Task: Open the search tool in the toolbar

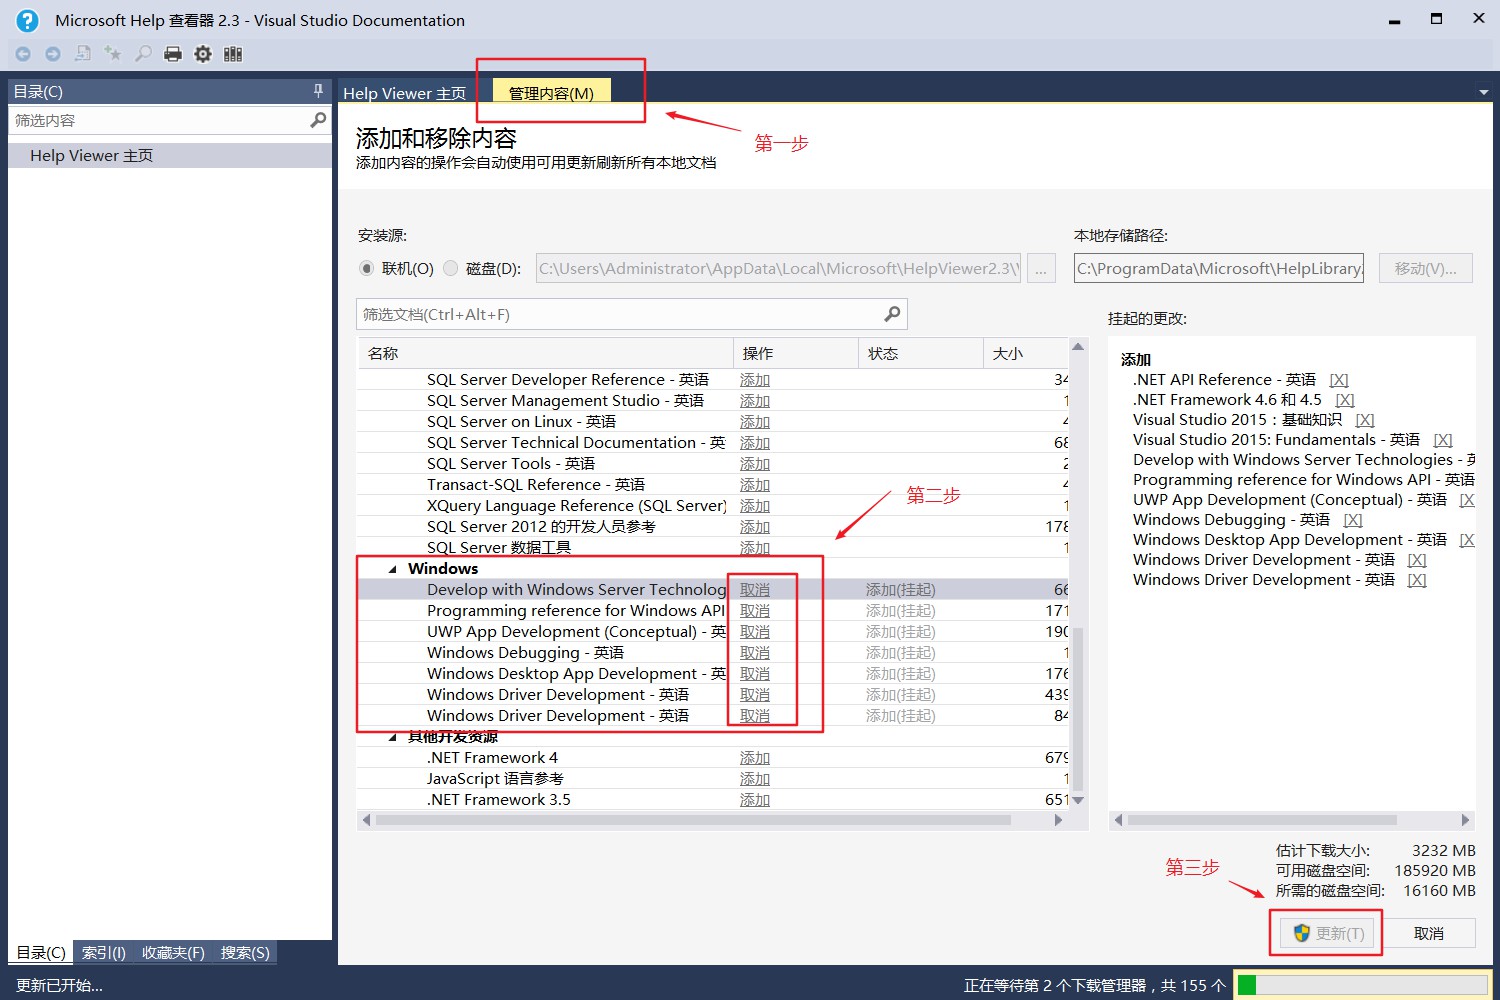Action: click(x=142, y=53)
